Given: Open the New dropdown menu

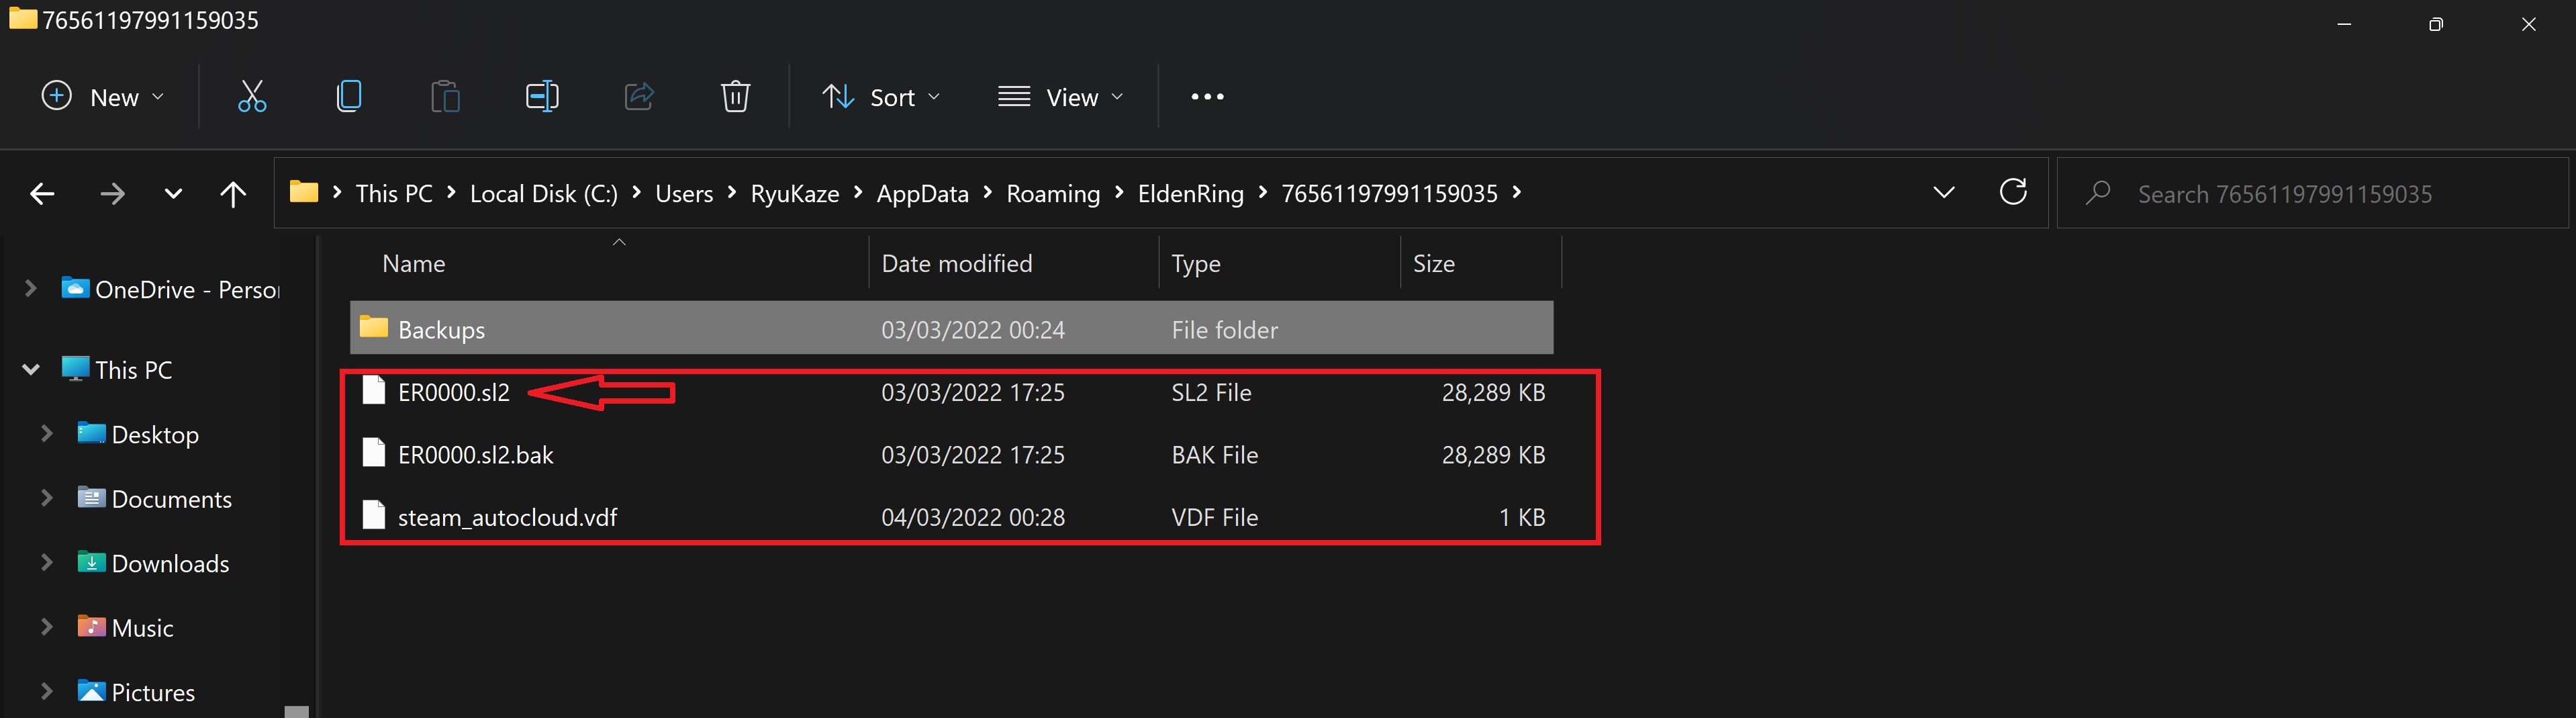Looking at the screenshot, I should [x=102, y=97].
